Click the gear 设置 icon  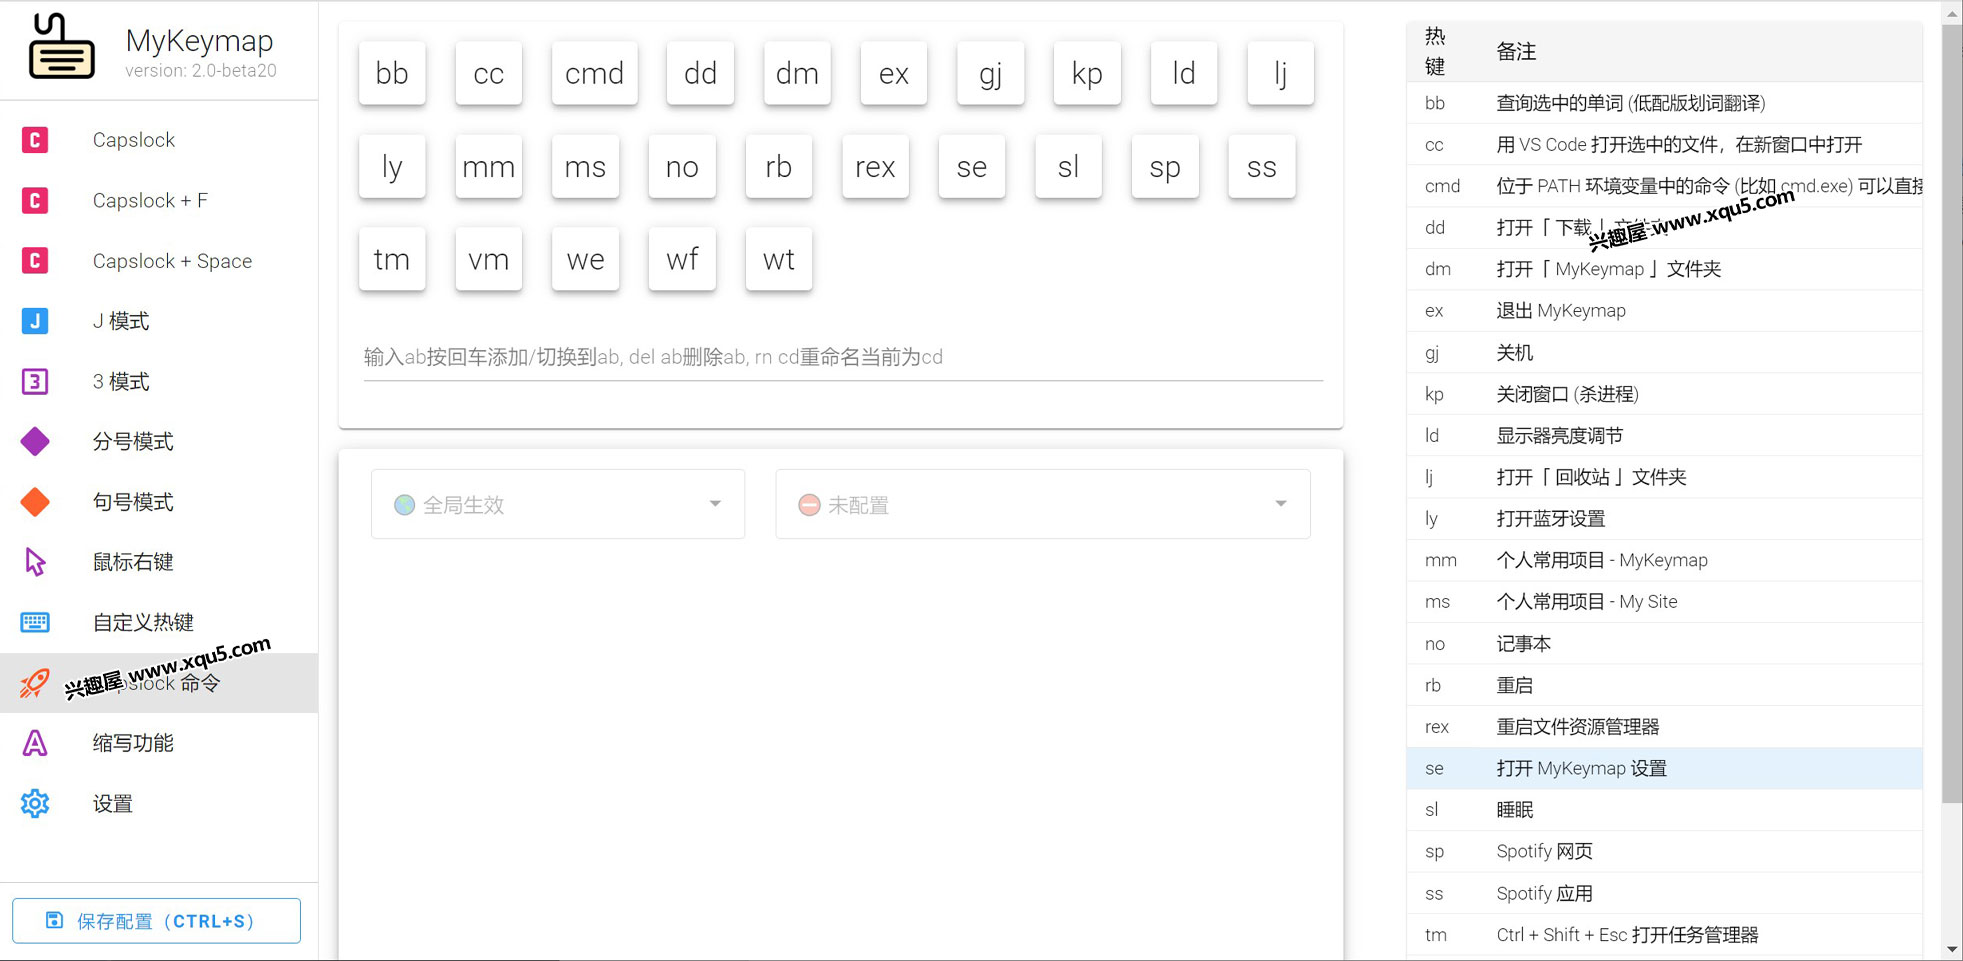(x=35, y=803)
